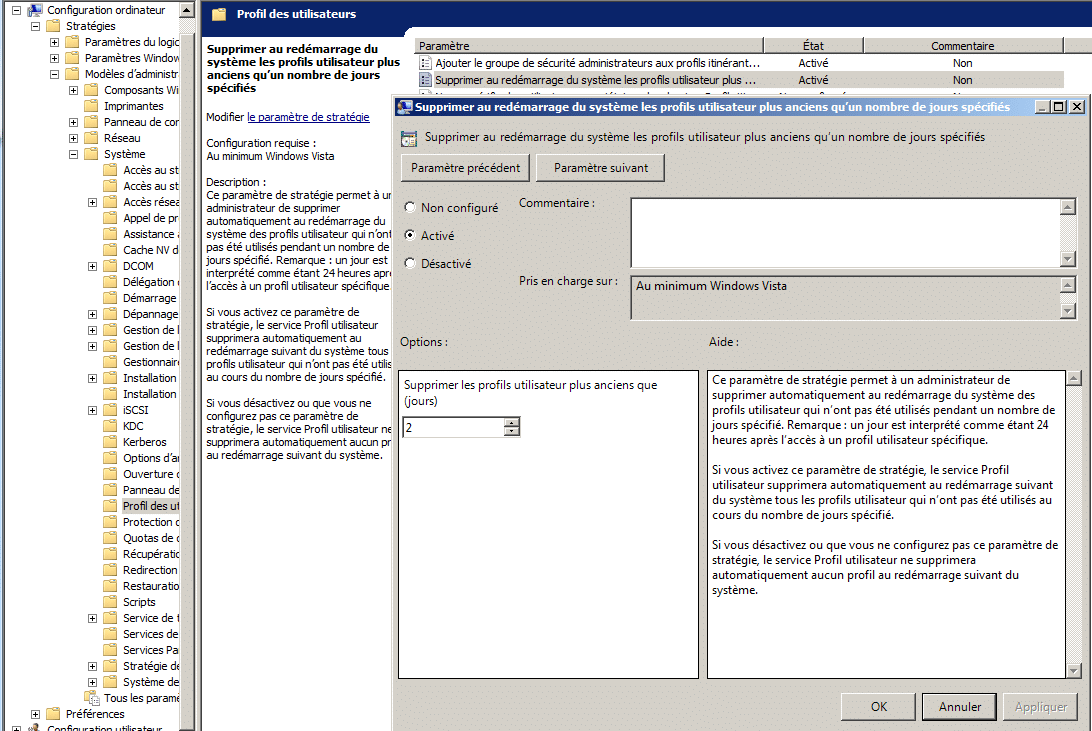Expand the Panneau de configuration node under Modèles
Viewport: 1092px width, 731px height.
73,123
